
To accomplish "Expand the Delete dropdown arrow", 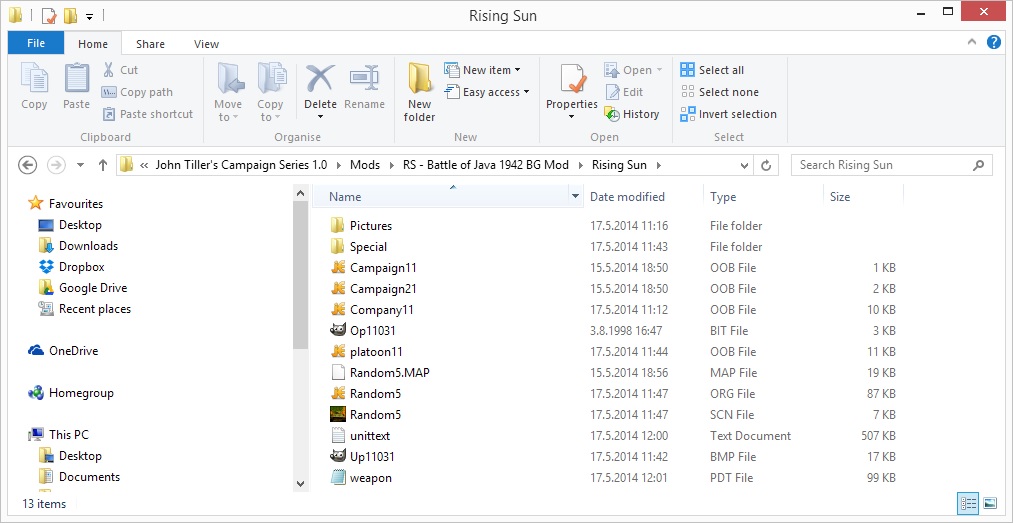I will [320, 118].
